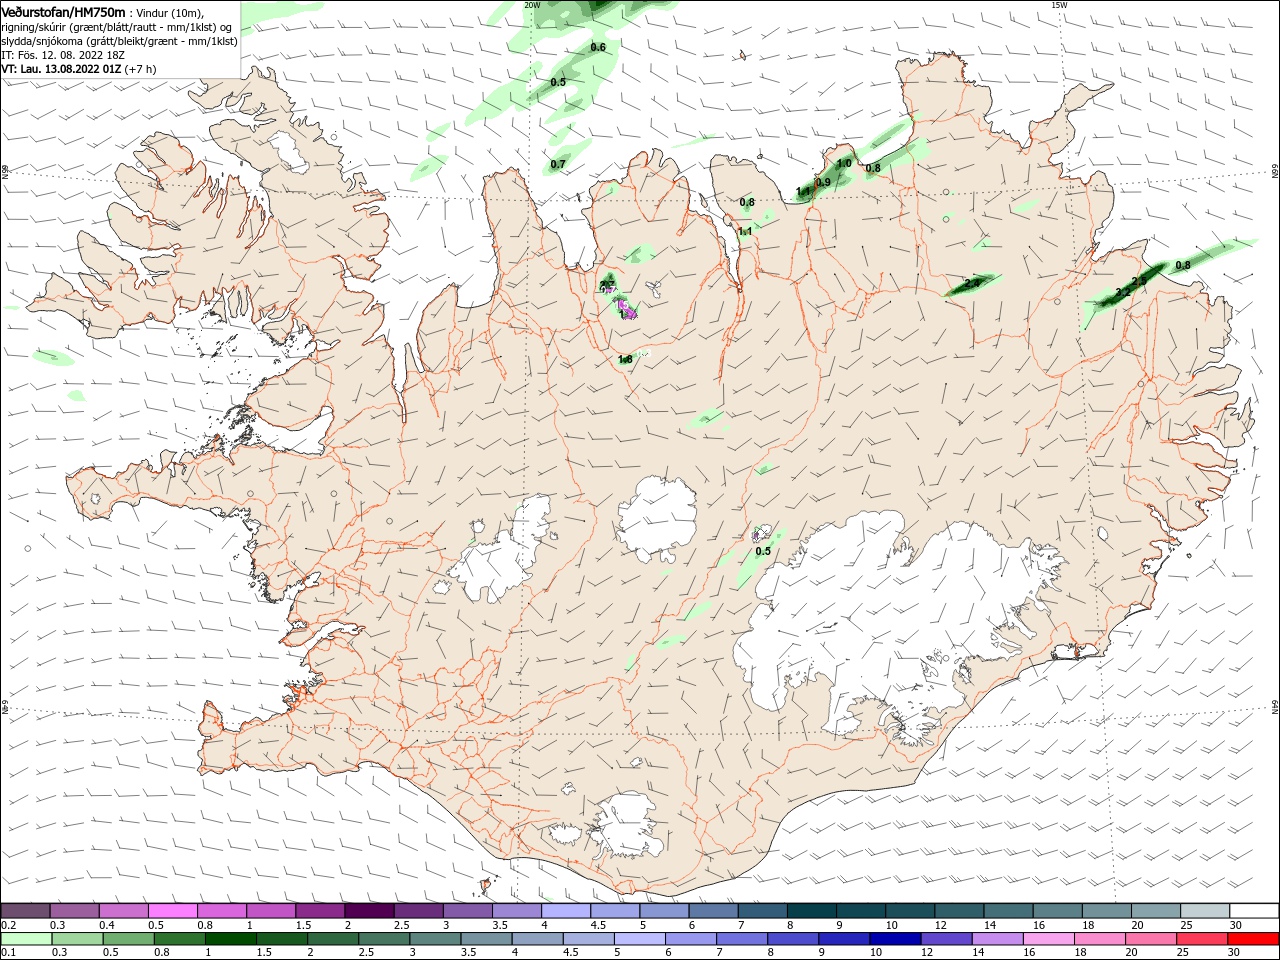Click the 0.9 precipitation value on north coast
This screenshot has height=960, width=1280.
(x=823, y=182)
